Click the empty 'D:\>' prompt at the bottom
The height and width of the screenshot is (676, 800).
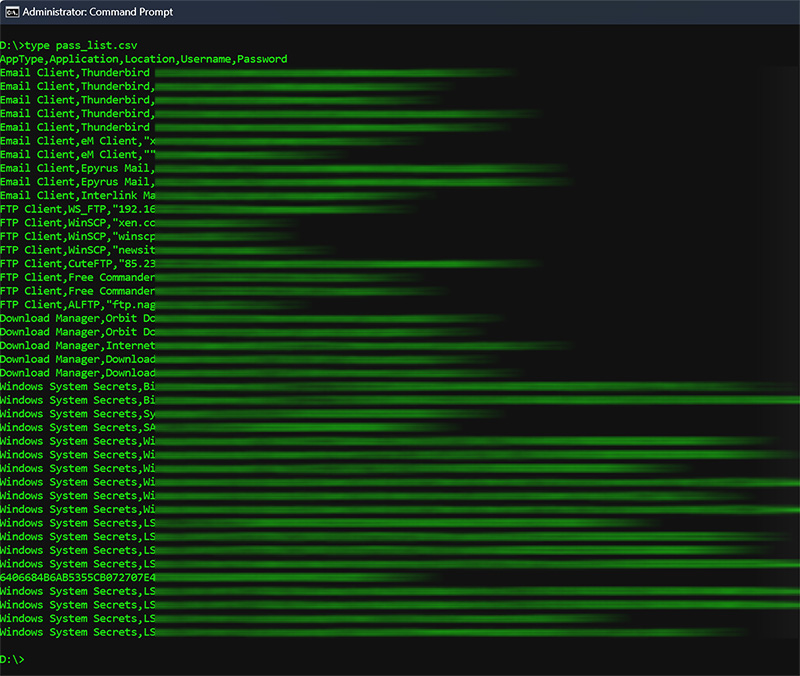12,659
